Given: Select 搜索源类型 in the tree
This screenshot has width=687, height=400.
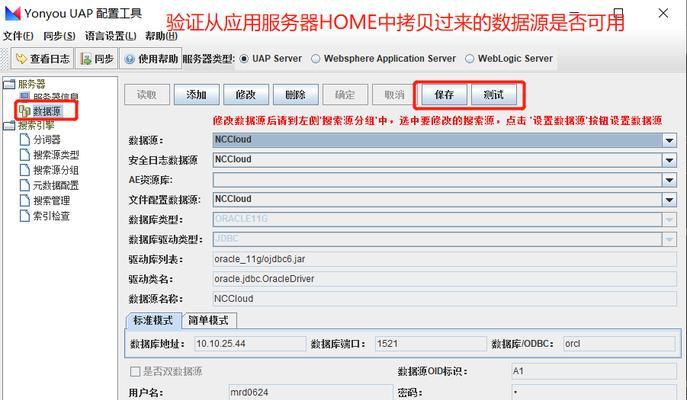Looking at the screenshot, I should (x=56, y=155).
